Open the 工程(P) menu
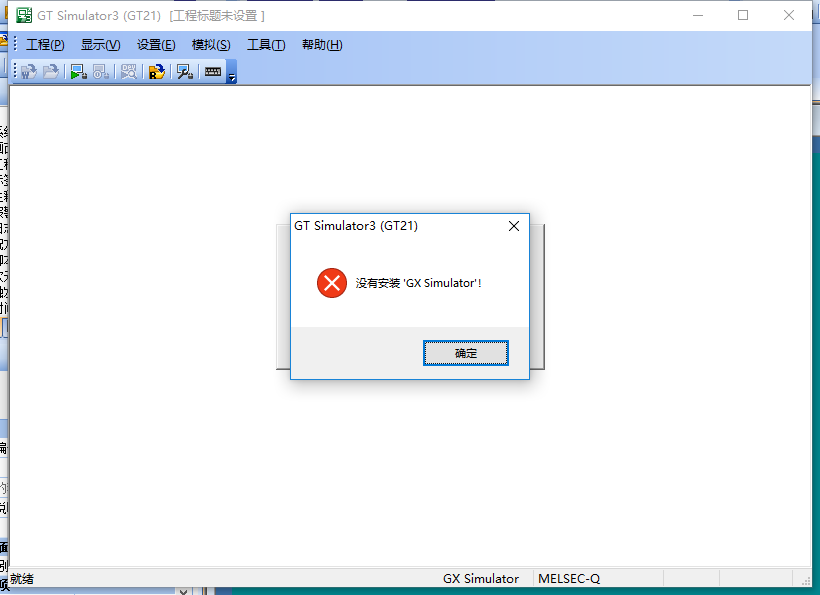 tap(45, 45)
